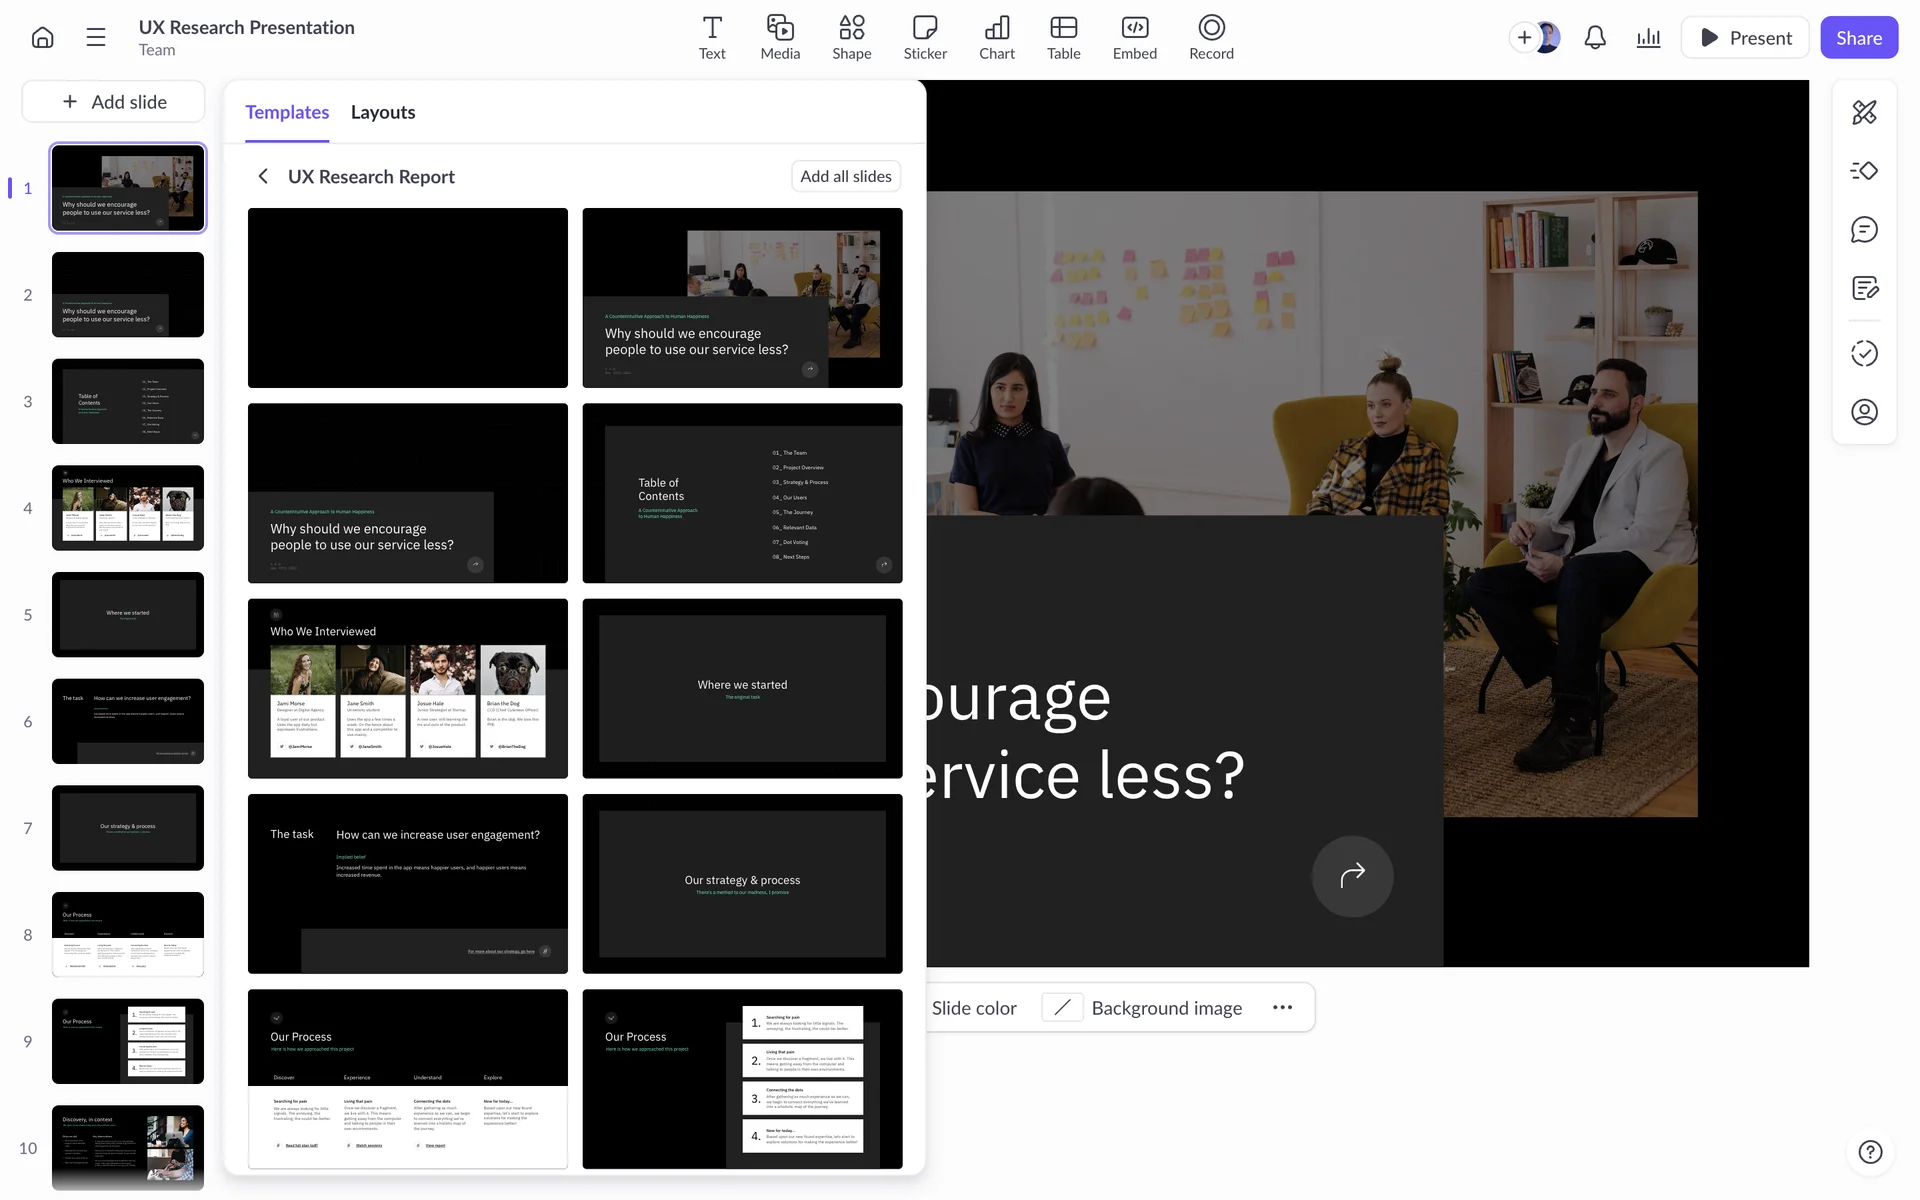The width and height of the screenshot is (1920, 1200).
Task: Open comments panel in right sidebar
Action: pyautogui.click(x=1864, y=230)
